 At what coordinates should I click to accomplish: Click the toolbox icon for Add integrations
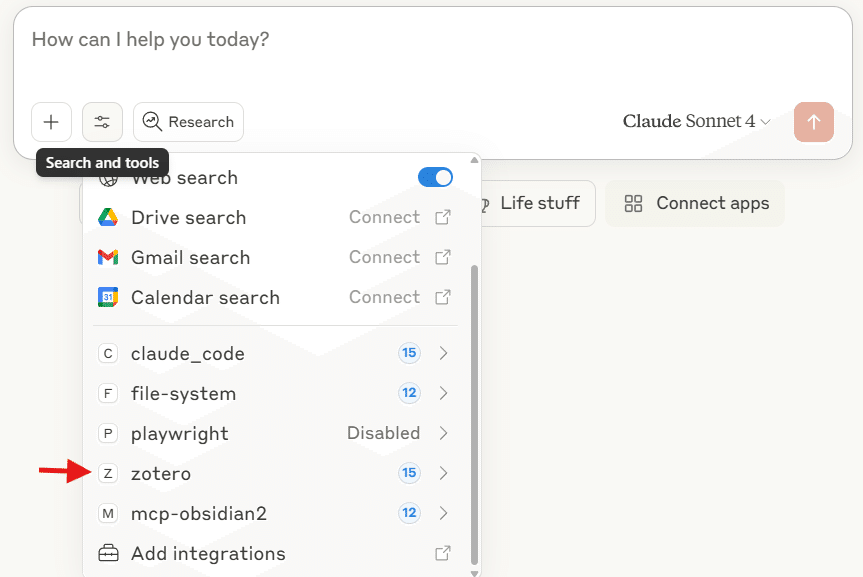[x=108, y=553]
